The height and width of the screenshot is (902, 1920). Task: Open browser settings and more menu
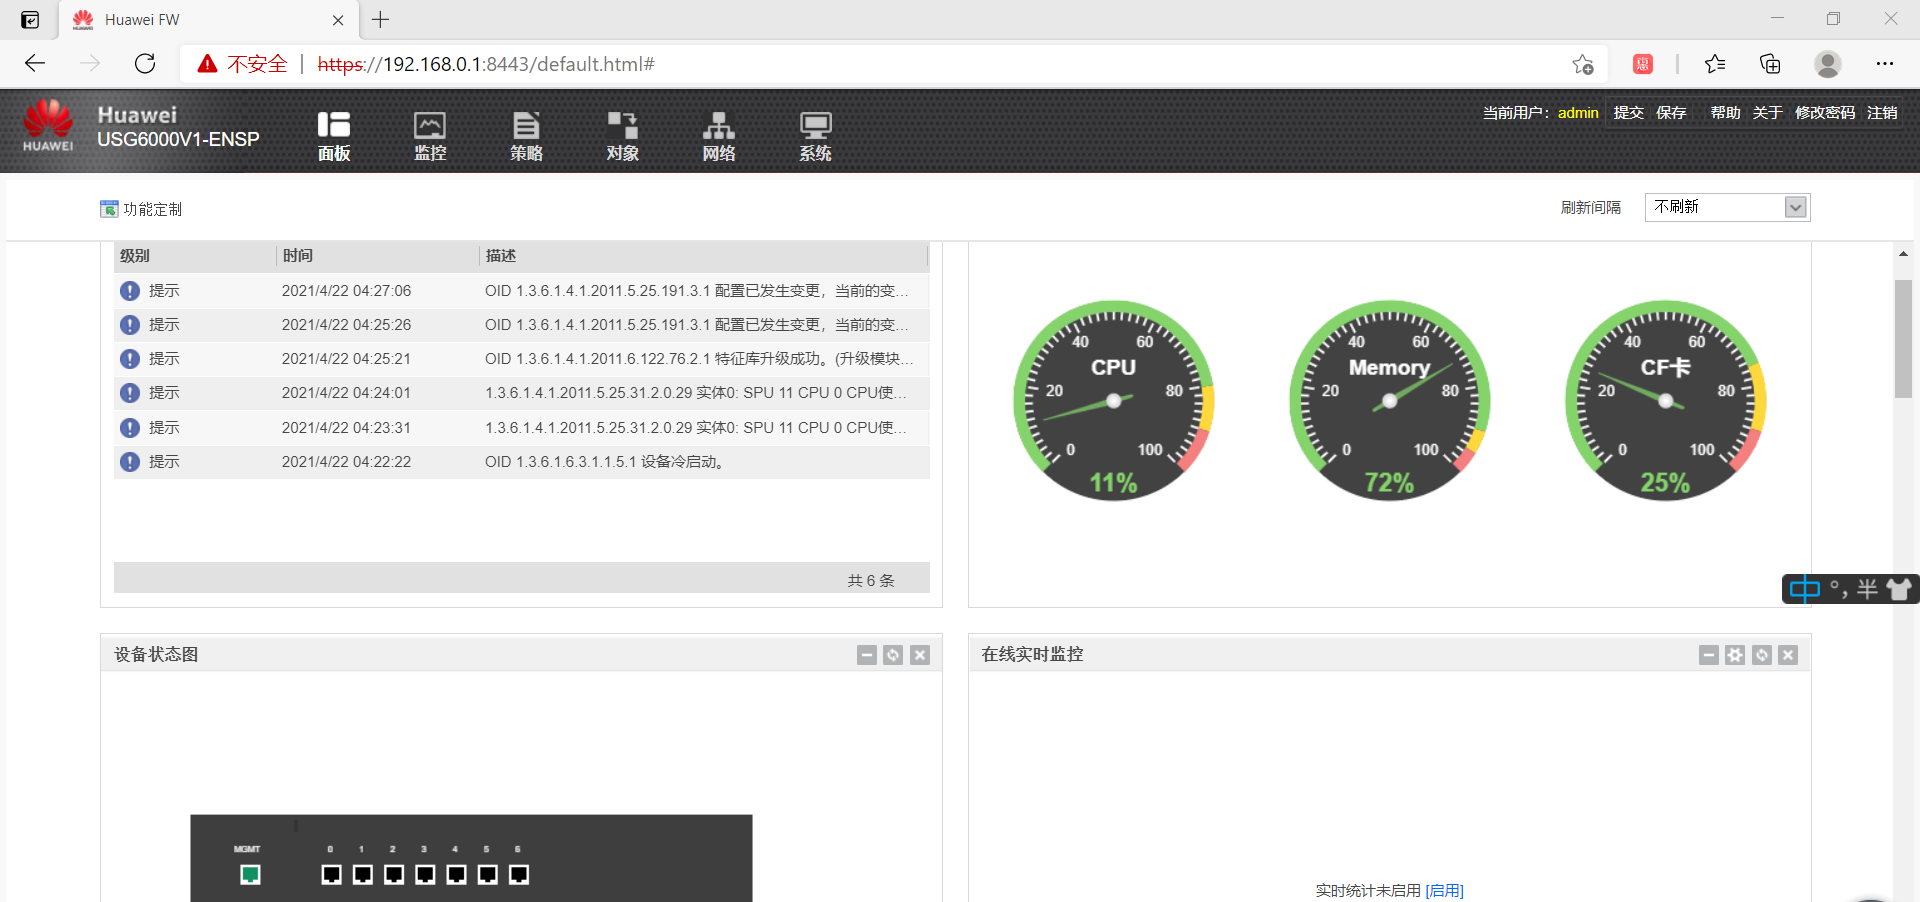pos(1885,64)
